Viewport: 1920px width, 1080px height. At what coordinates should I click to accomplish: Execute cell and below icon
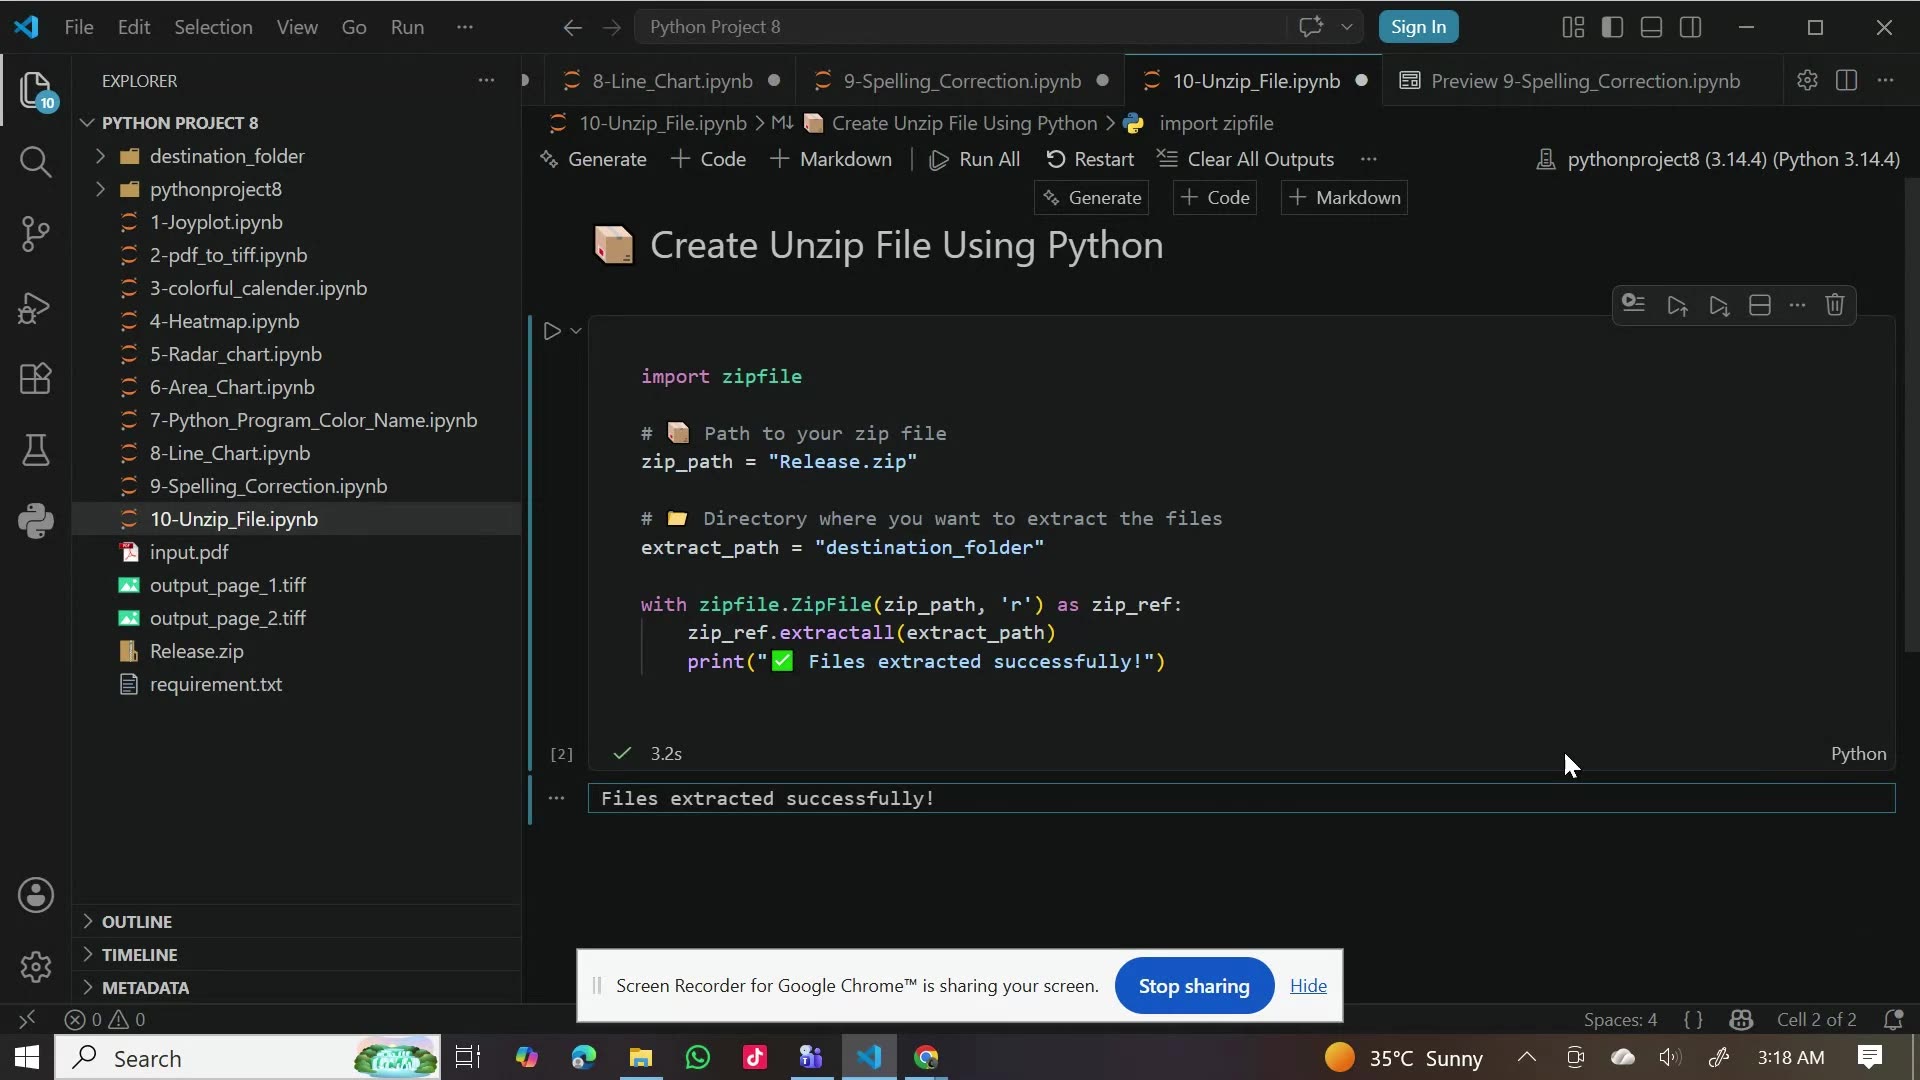point(1719,305)
